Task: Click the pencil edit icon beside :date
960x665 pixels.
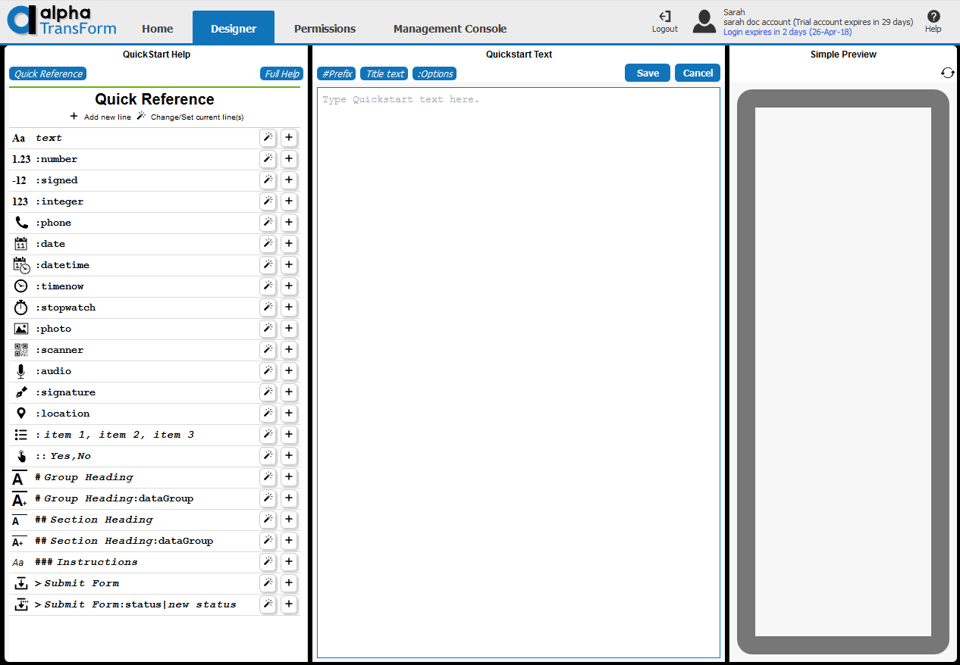Action: click(x=267, y=243)
